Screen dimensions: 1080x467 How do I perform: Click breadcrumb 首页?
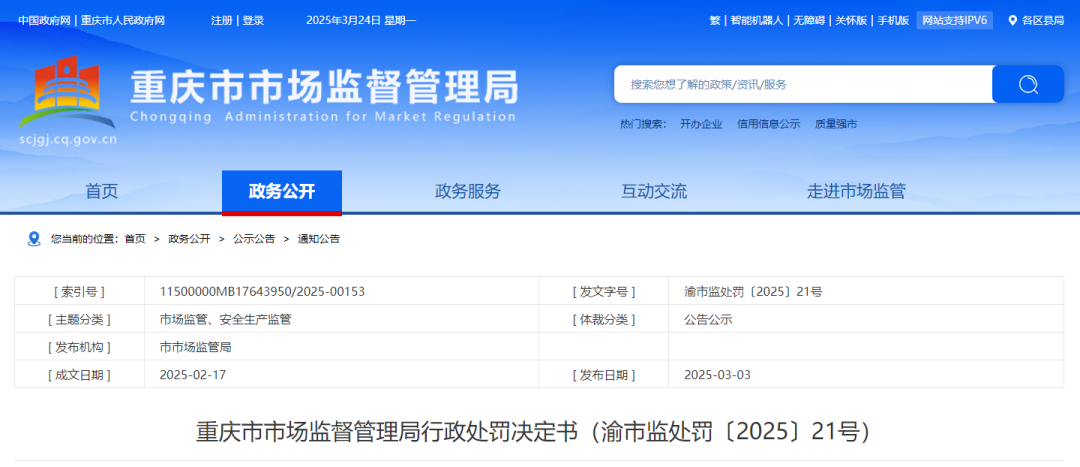point(135,239)
